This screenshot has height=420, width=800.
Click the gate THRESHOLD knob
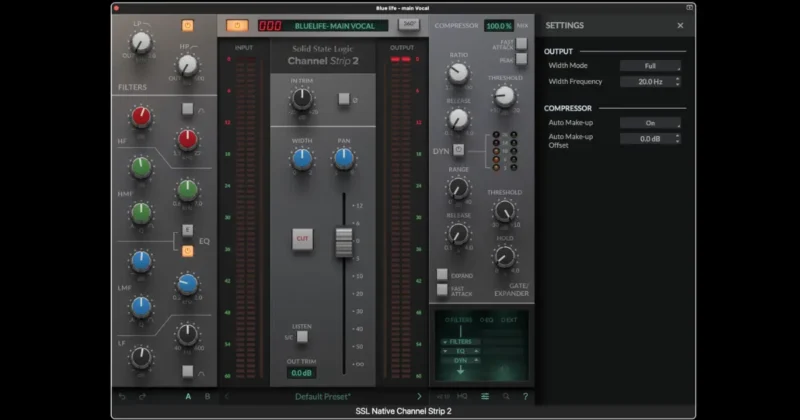(x=505, y=211)
